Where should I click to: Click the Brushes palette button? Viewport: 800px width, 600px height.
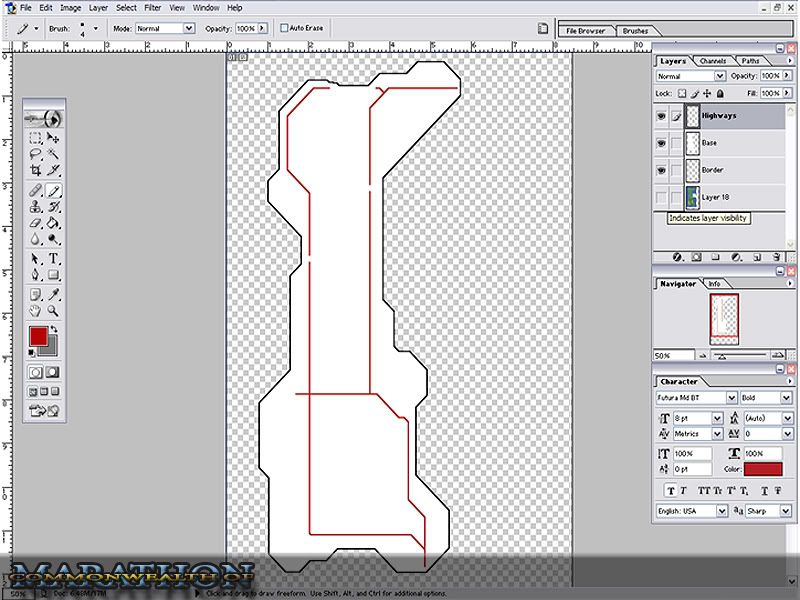(635, 31)
